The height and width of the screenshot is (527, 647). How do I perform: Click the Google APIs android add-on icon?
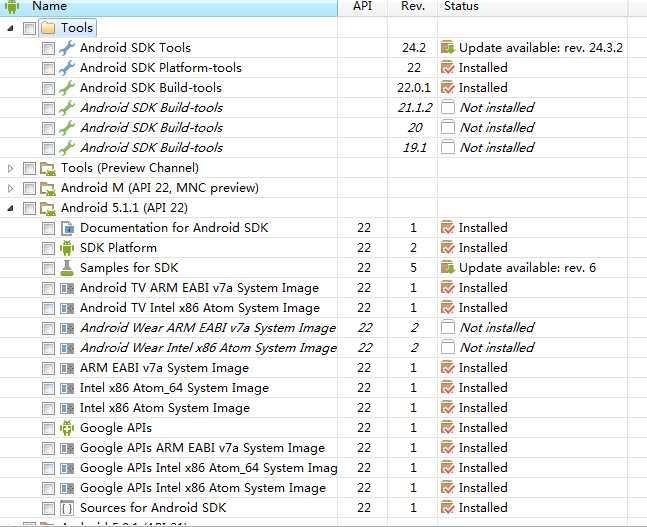(67, 428)
